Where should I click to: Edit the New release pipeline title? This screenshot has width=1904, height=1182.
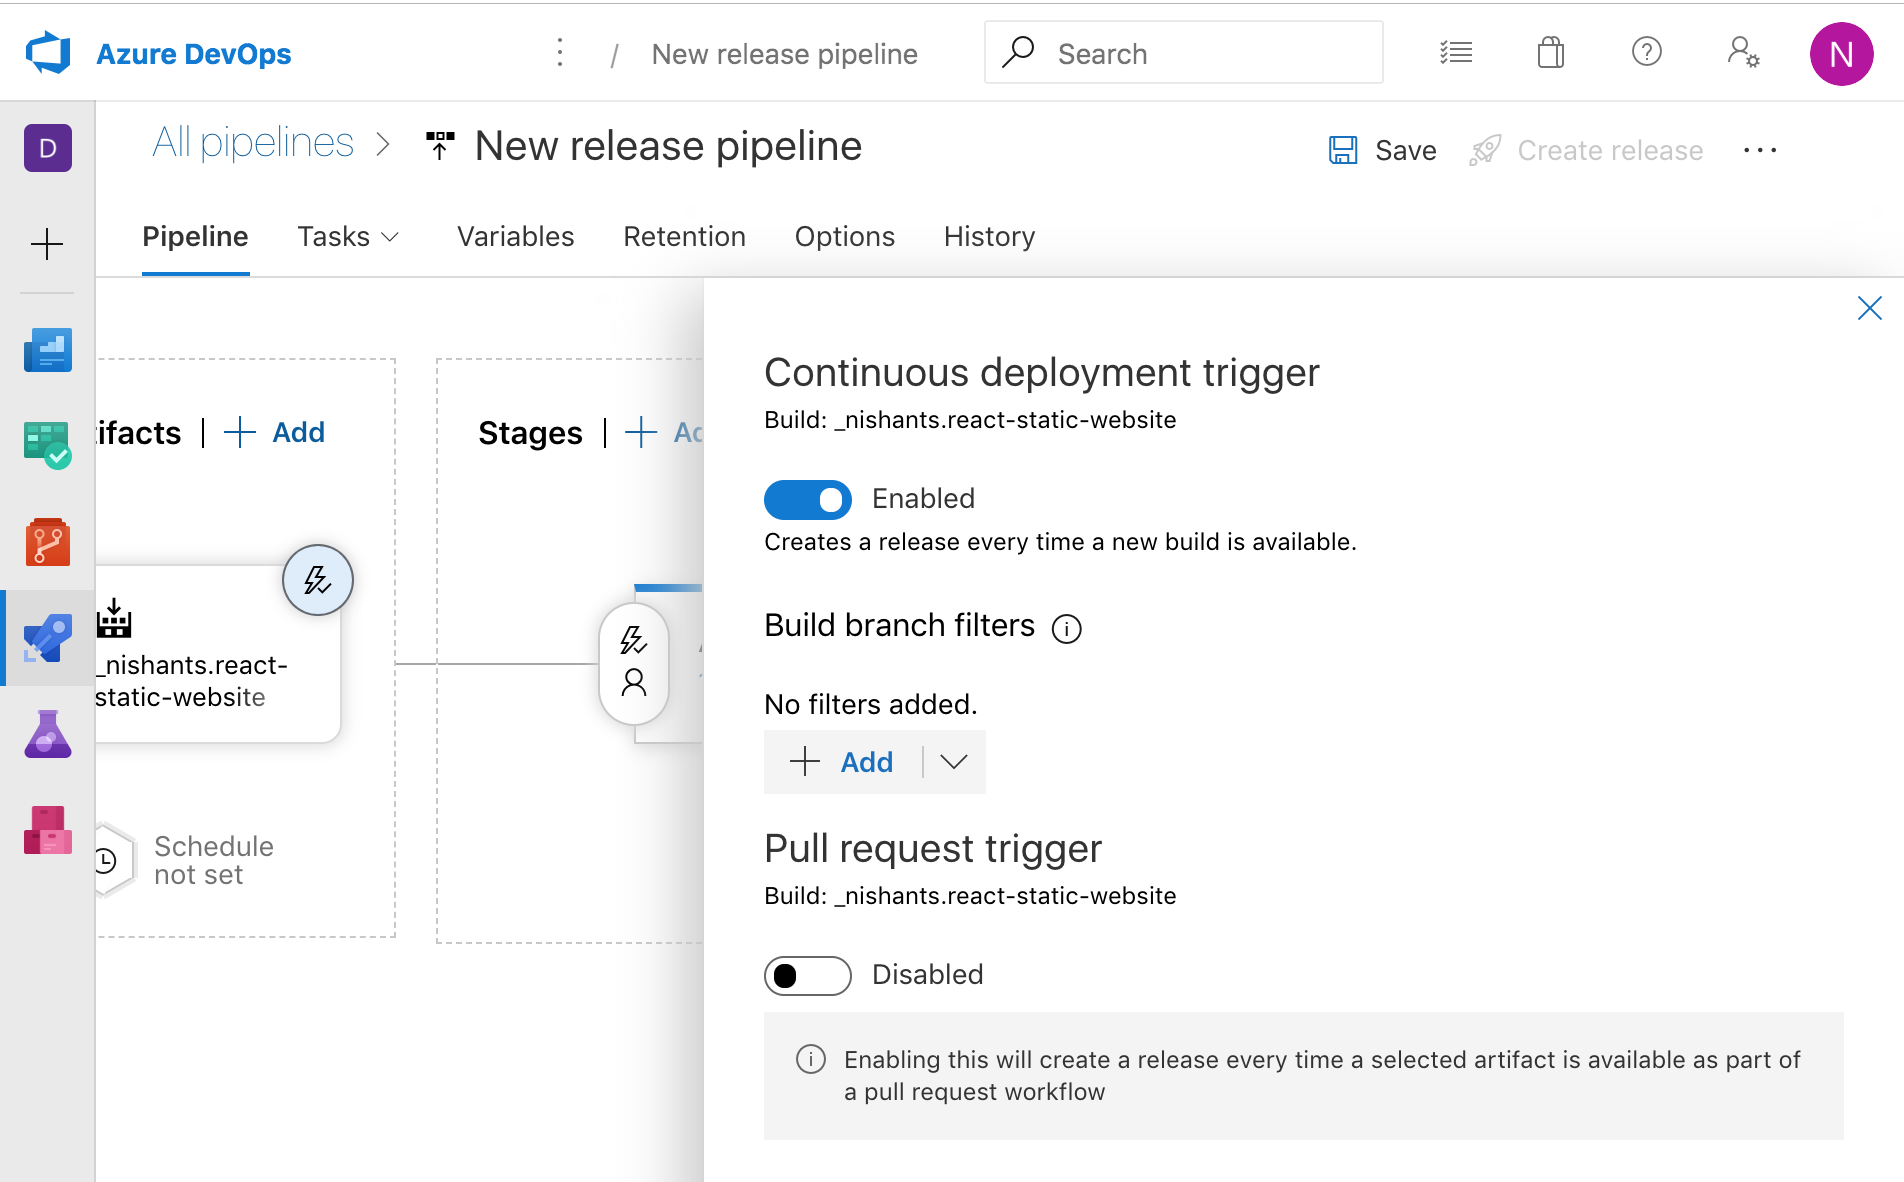[x=668, y=146]
